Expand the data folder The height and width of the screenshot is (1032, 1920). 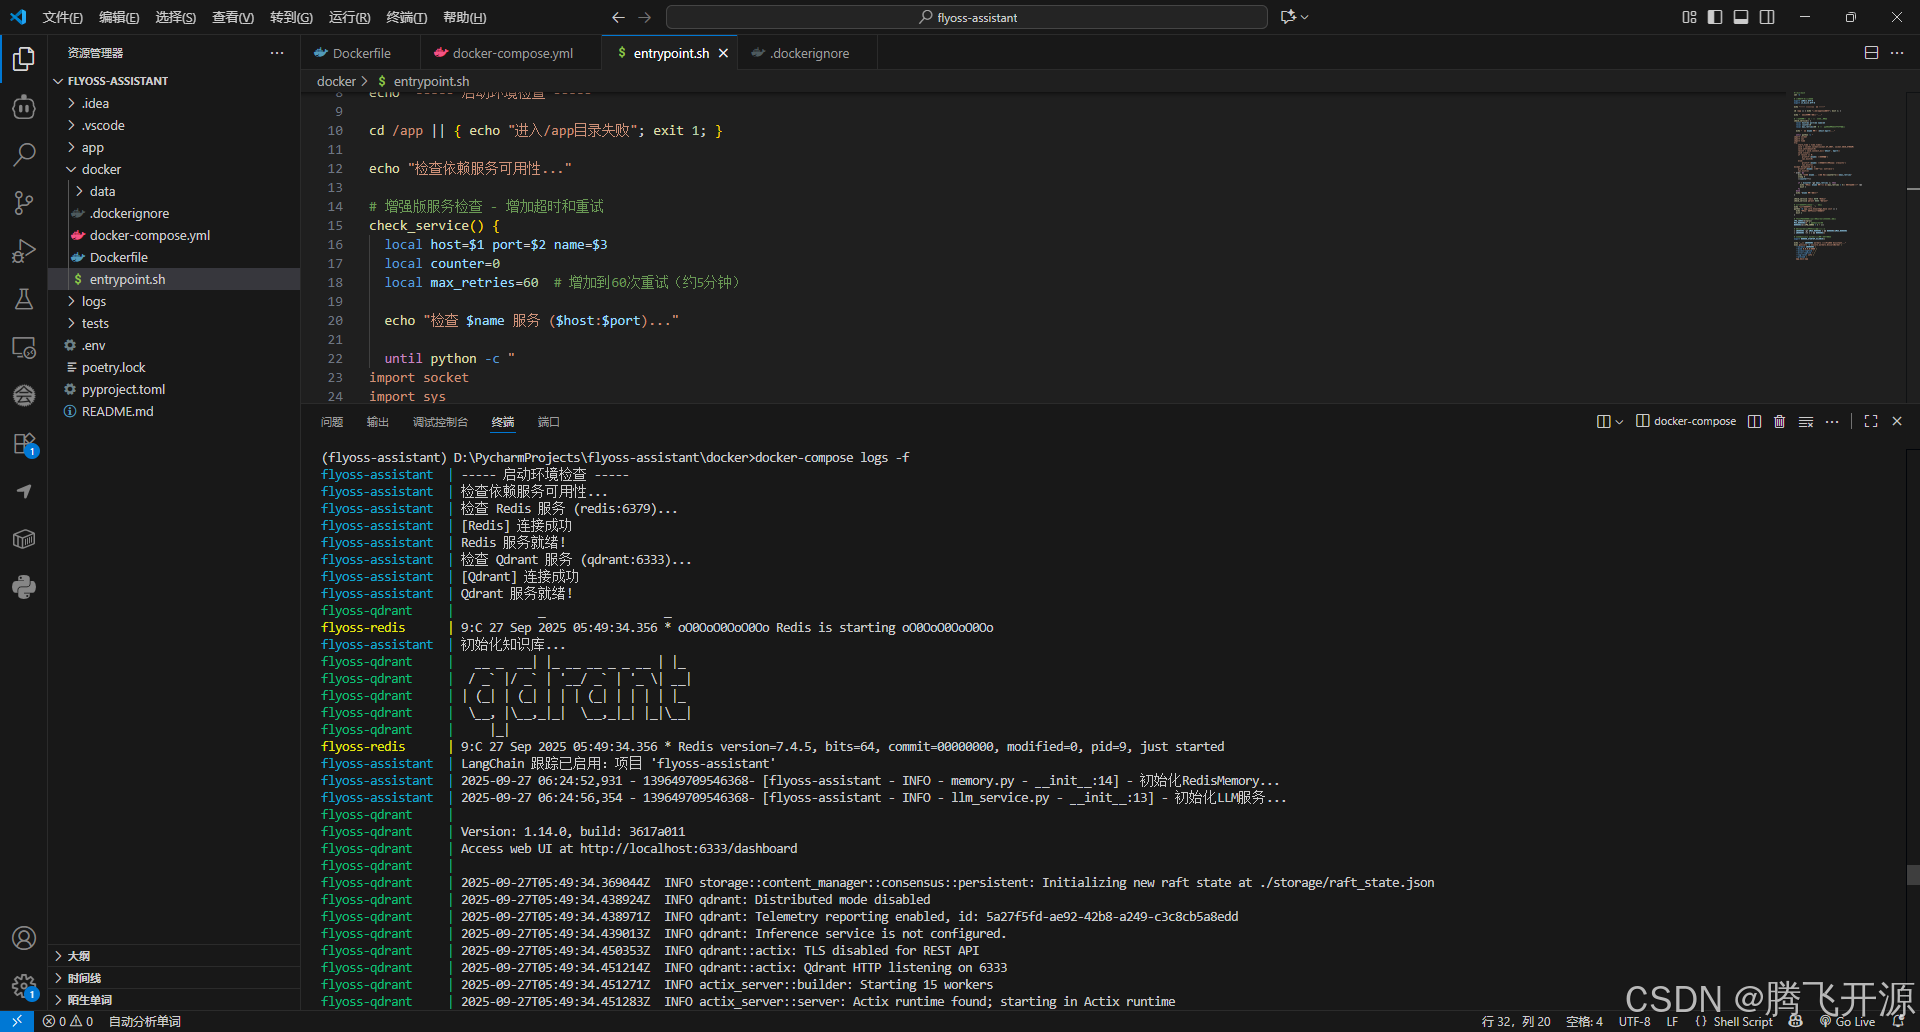(174, 191)
